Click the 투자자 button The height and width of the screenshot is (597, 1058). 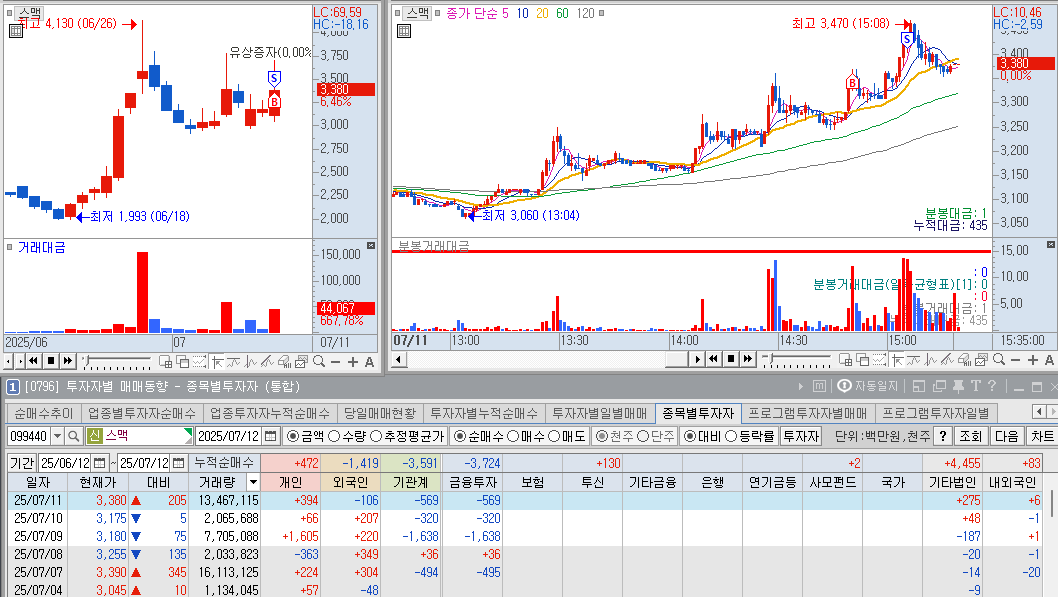pos(801,436)
